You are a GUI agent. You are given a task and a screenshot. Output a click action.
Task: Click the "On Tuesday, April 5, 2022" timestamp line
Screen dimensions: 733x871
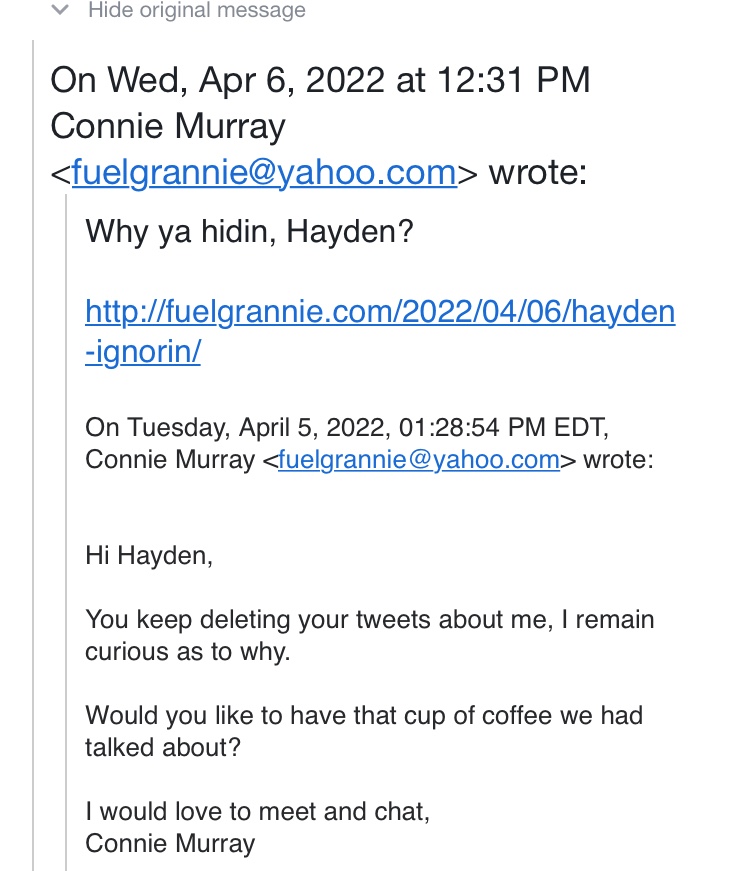coord(347,428)
